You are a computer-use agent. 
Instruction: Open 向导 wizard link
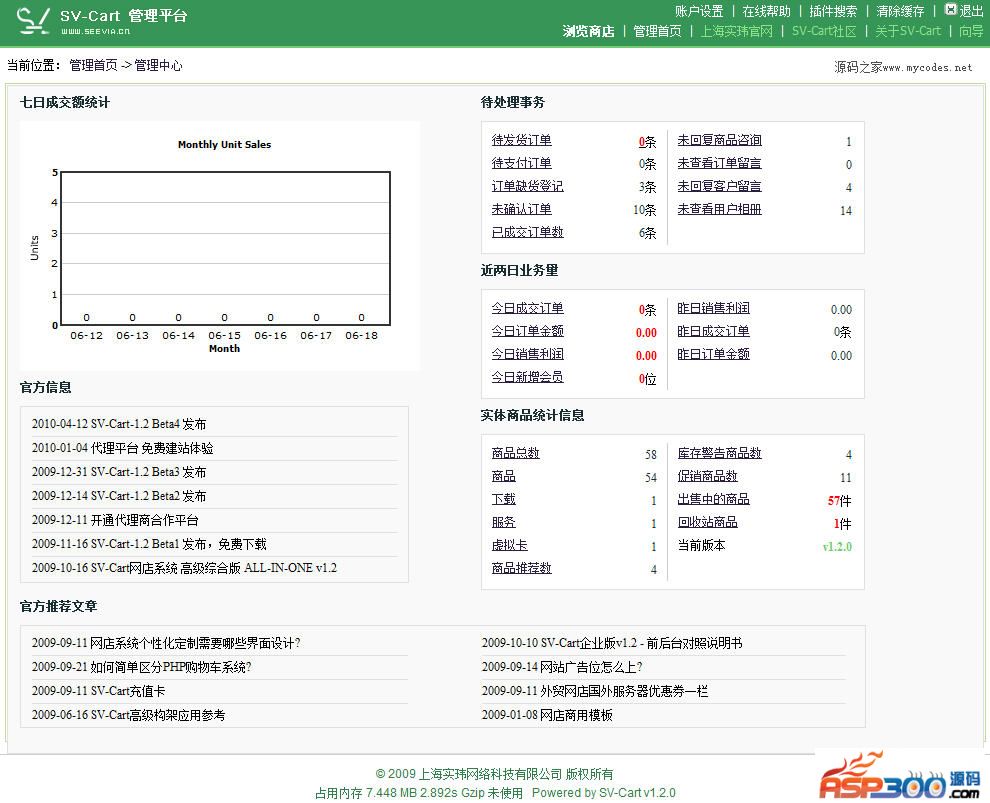(971, 31)
